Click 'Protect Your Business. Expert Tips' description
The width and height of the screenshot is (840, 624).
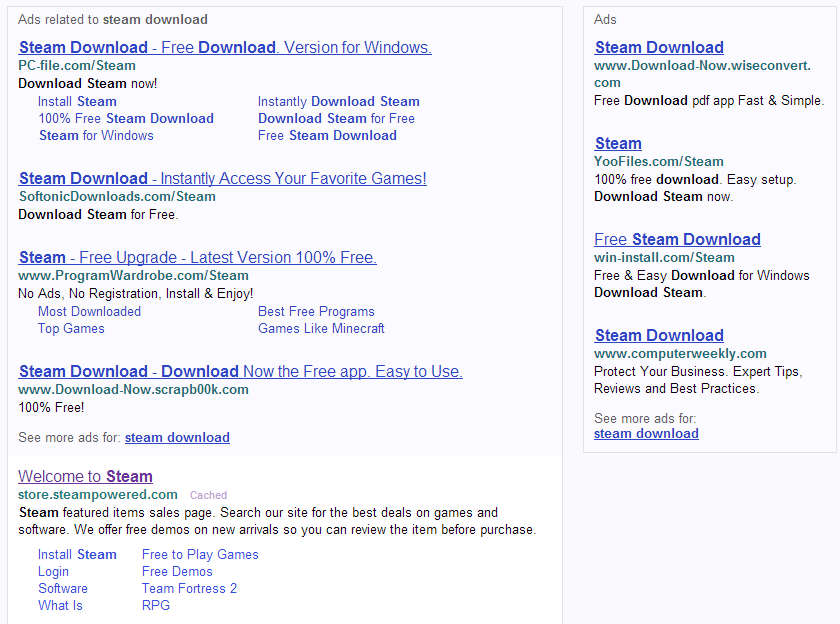tap(698, 380)
